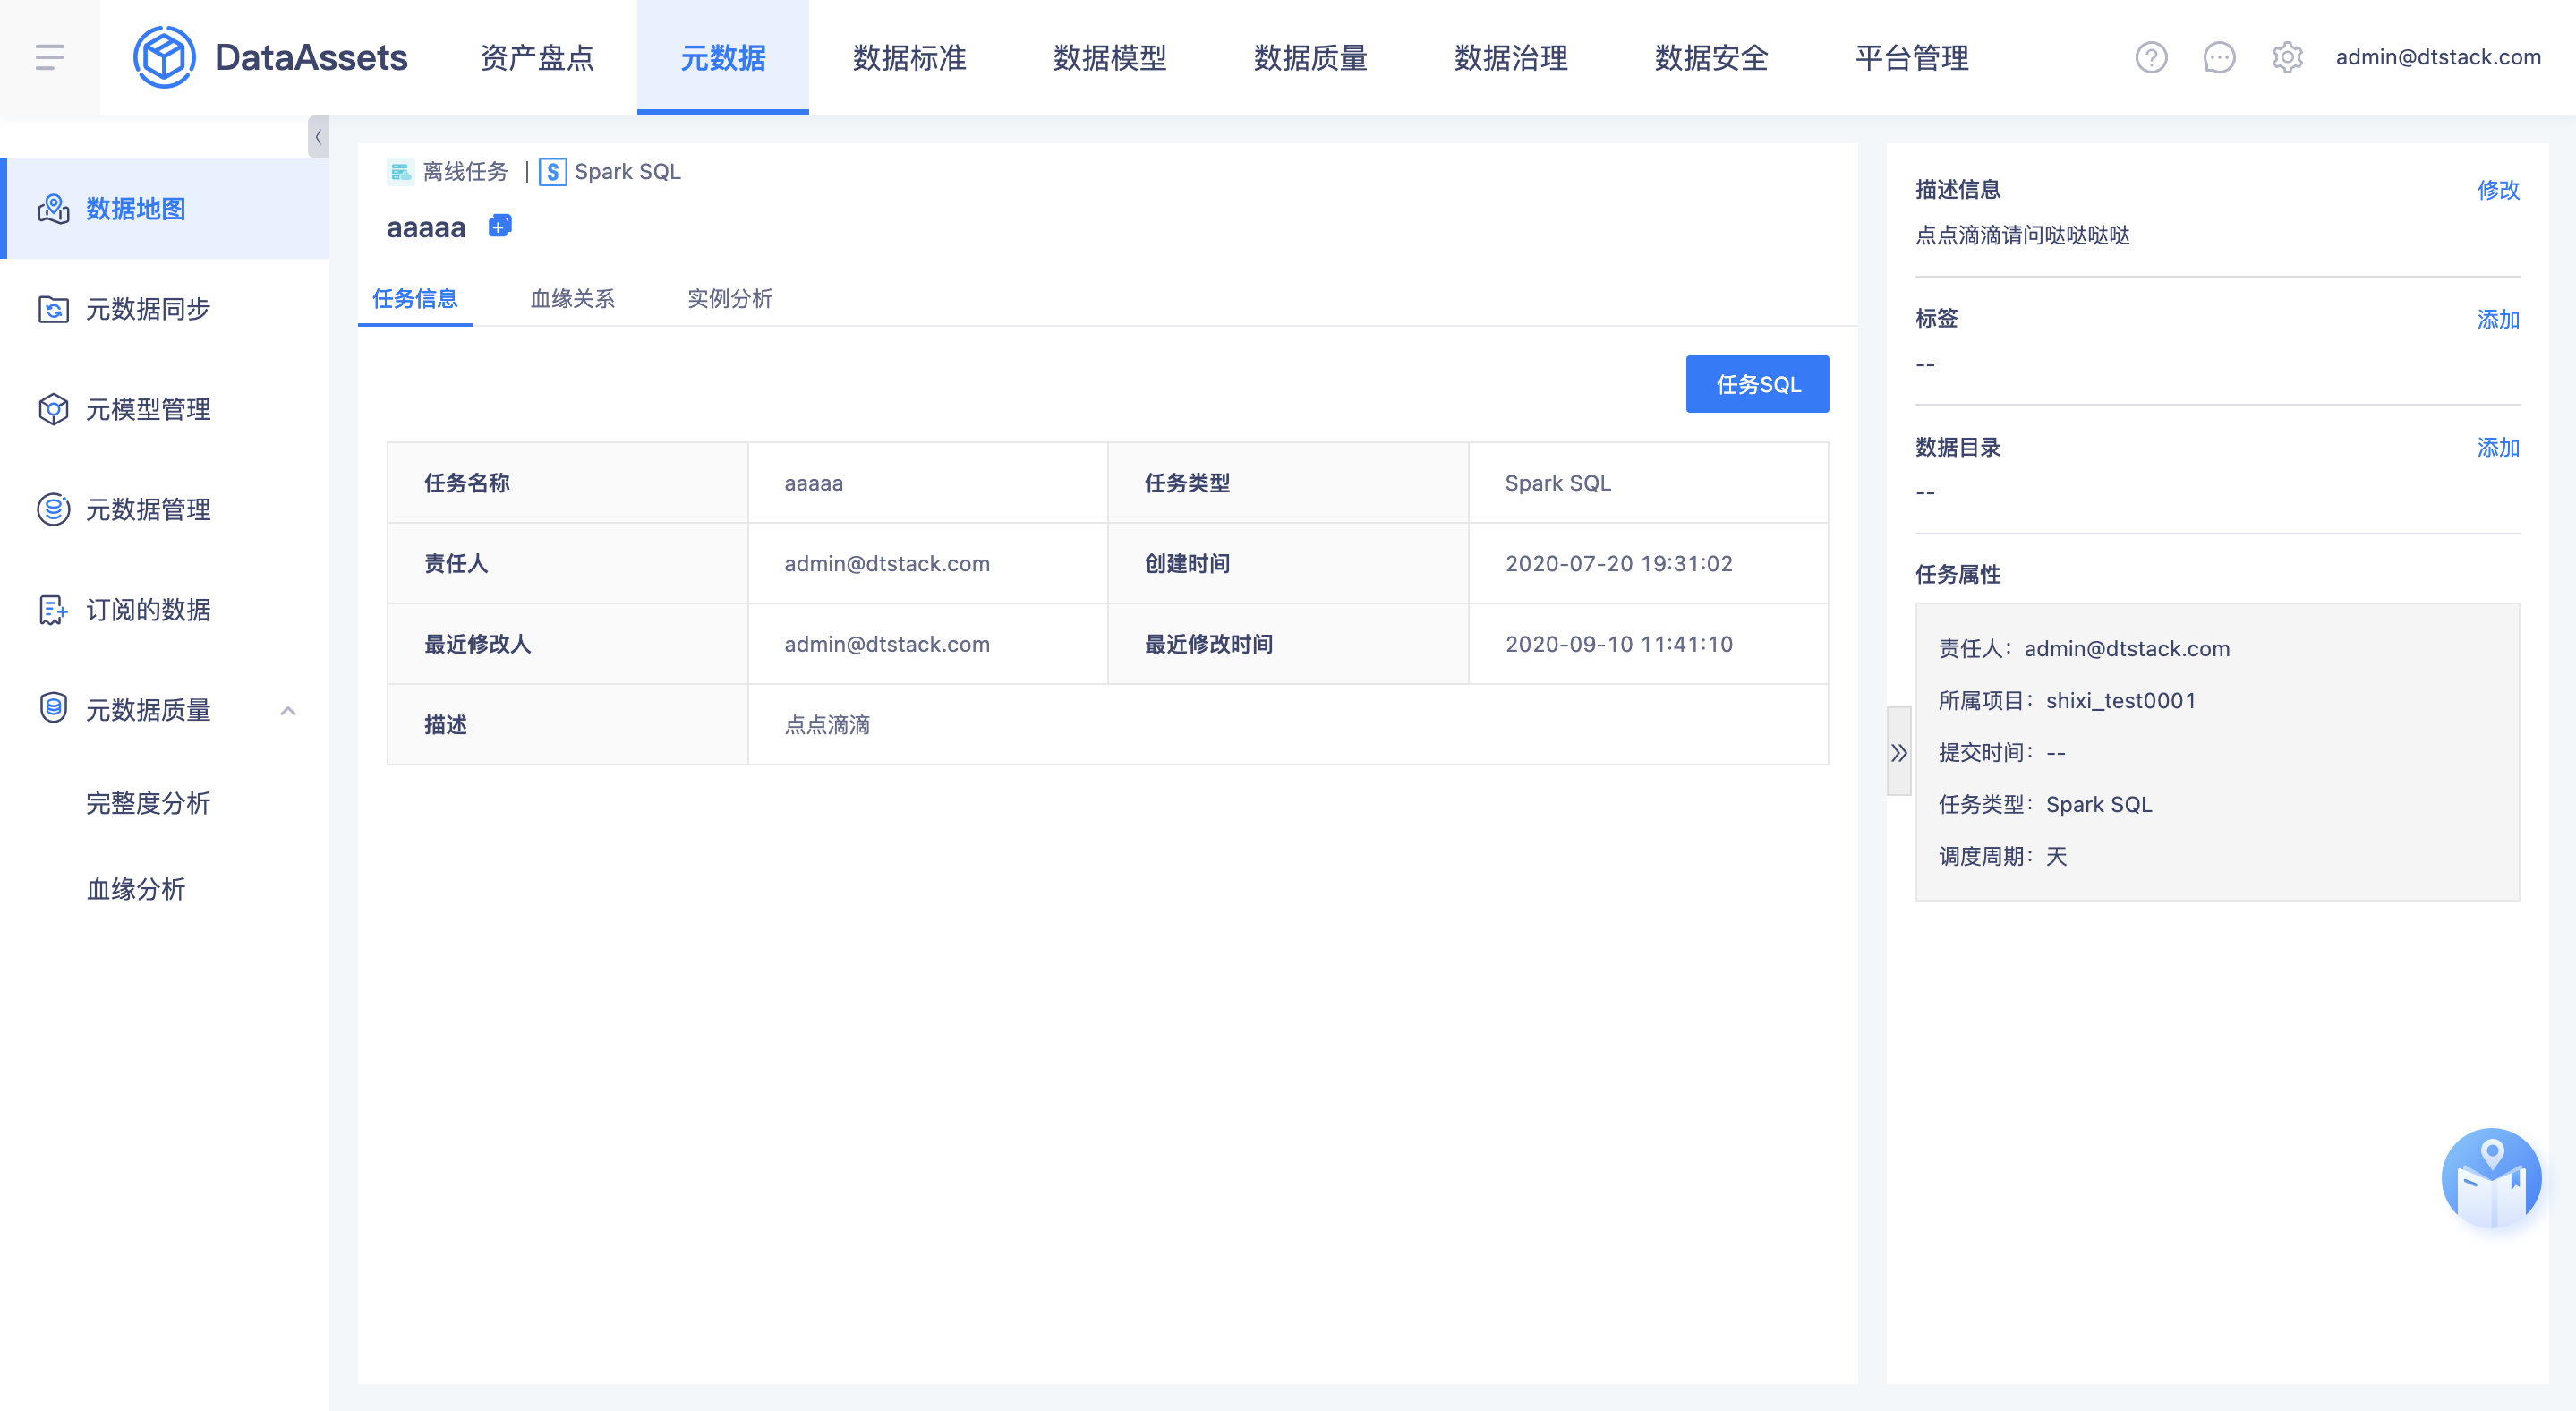Click the Spark SQL task type cell

[1648, 482]
